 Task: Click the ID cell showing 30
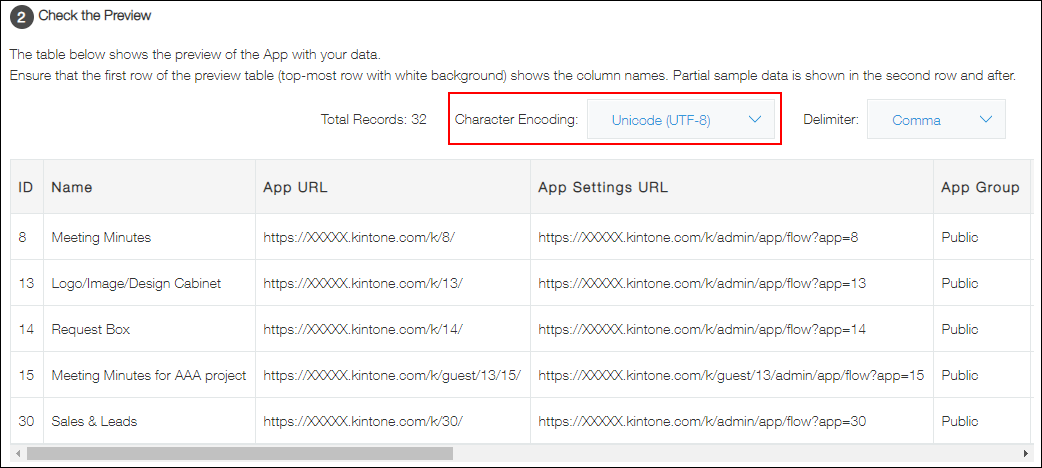click(x=27, y=421)
